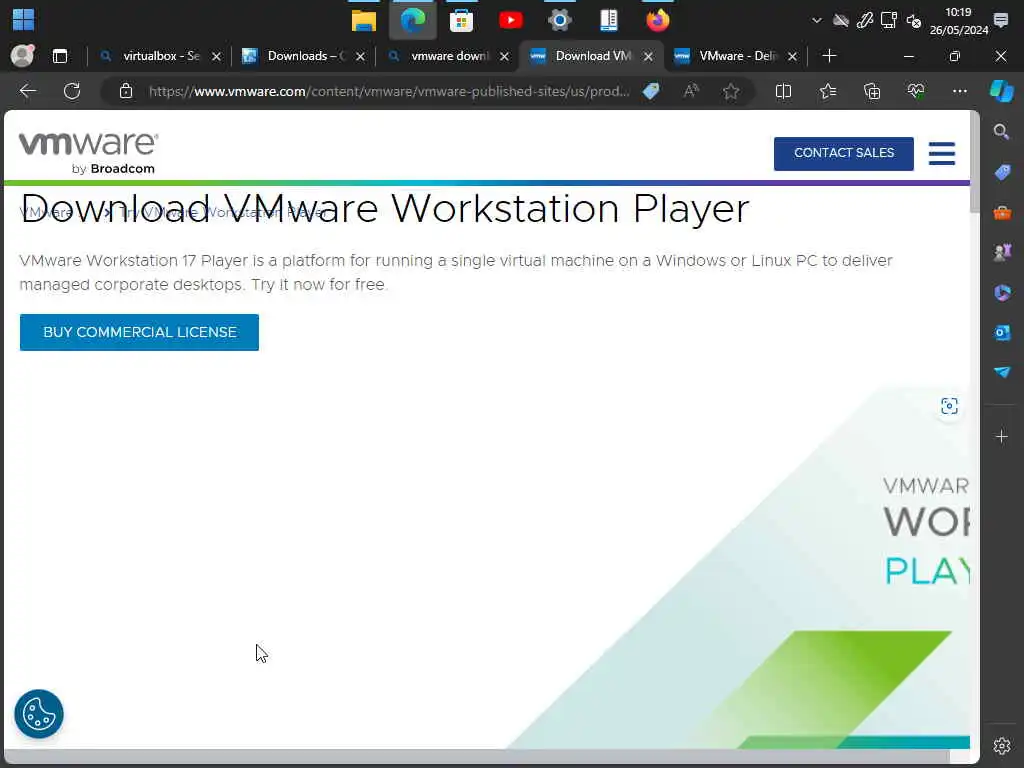View site information lock icon
Screen dimensions: 1024x768
coord(126,91)
